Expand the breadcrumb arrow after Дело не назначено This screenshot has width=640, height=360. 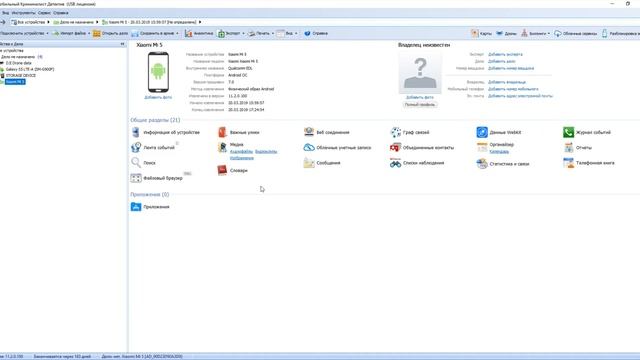tap(97, 22)
